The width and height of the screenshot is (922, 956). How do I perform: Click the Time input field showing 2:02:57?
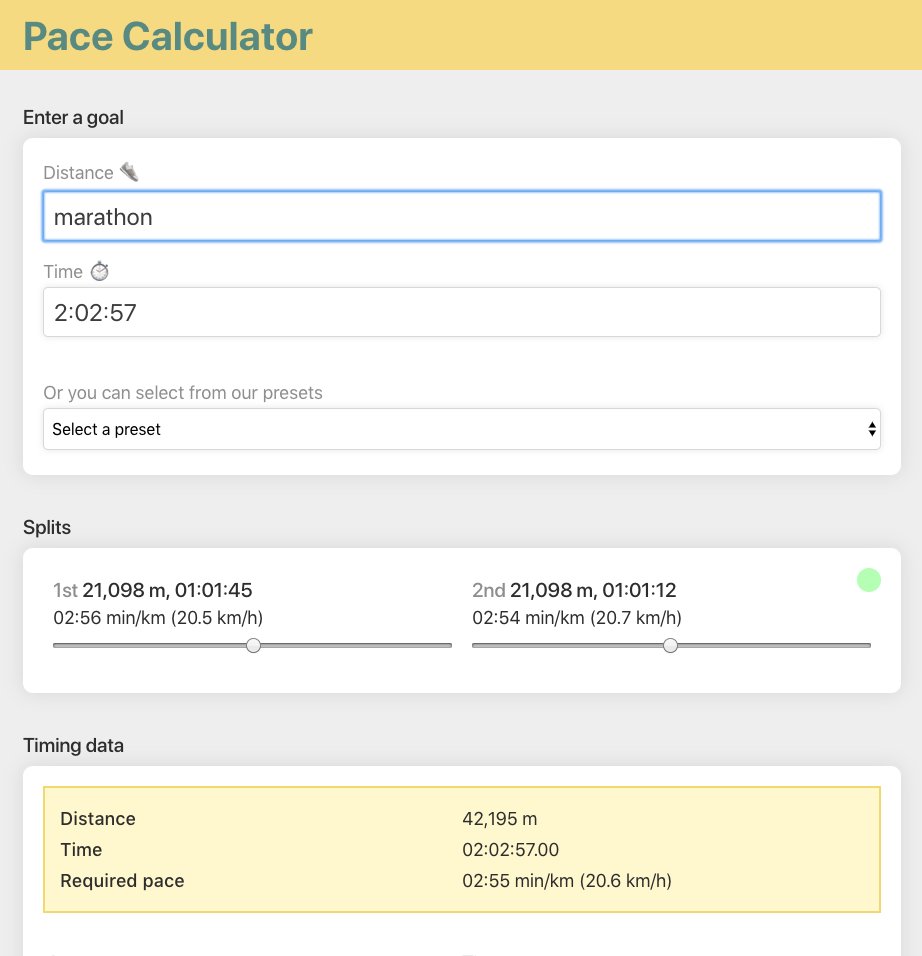pos(462,312)
